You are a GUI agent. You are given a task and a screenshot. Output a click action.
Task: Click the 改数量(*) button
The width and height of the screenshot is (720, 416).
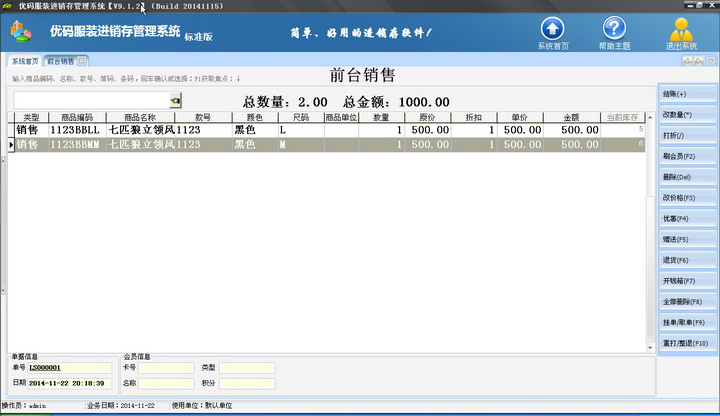tap(687, 114)
